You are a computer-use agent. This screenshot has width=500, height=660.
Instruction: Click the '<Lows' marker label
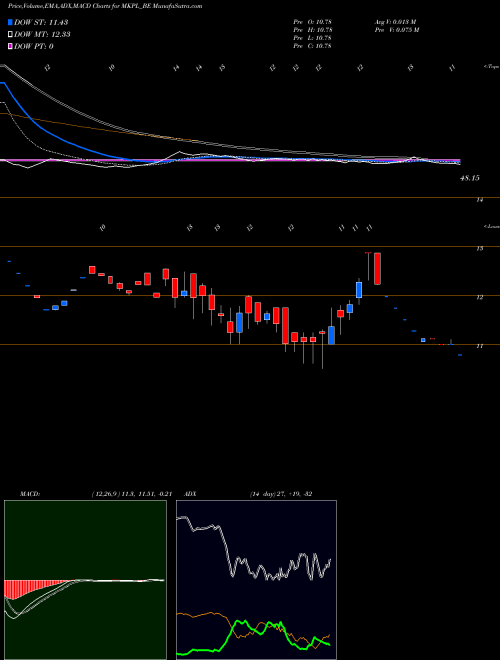(x=491, y=226)
